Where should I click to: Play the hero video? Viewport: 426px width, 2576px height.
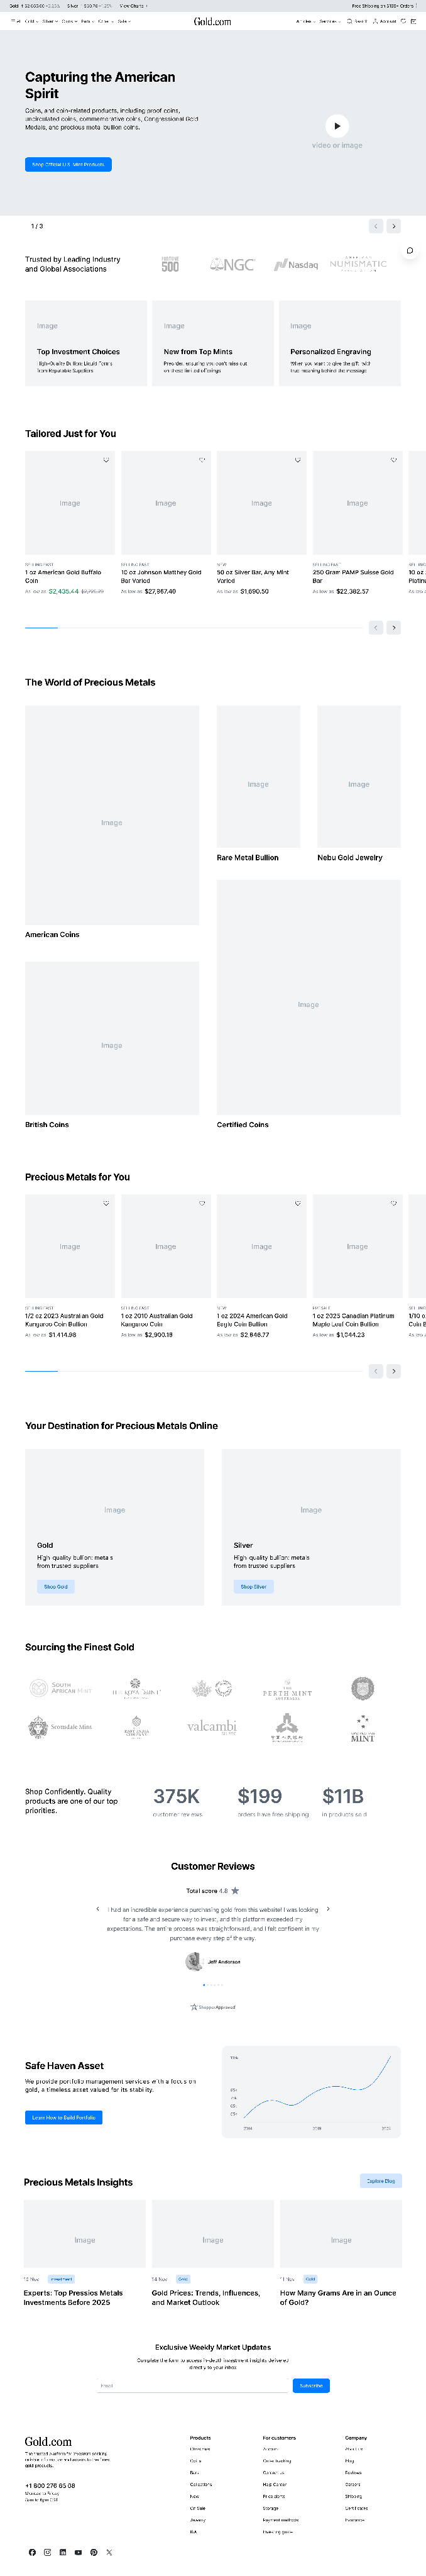(337, 125)
